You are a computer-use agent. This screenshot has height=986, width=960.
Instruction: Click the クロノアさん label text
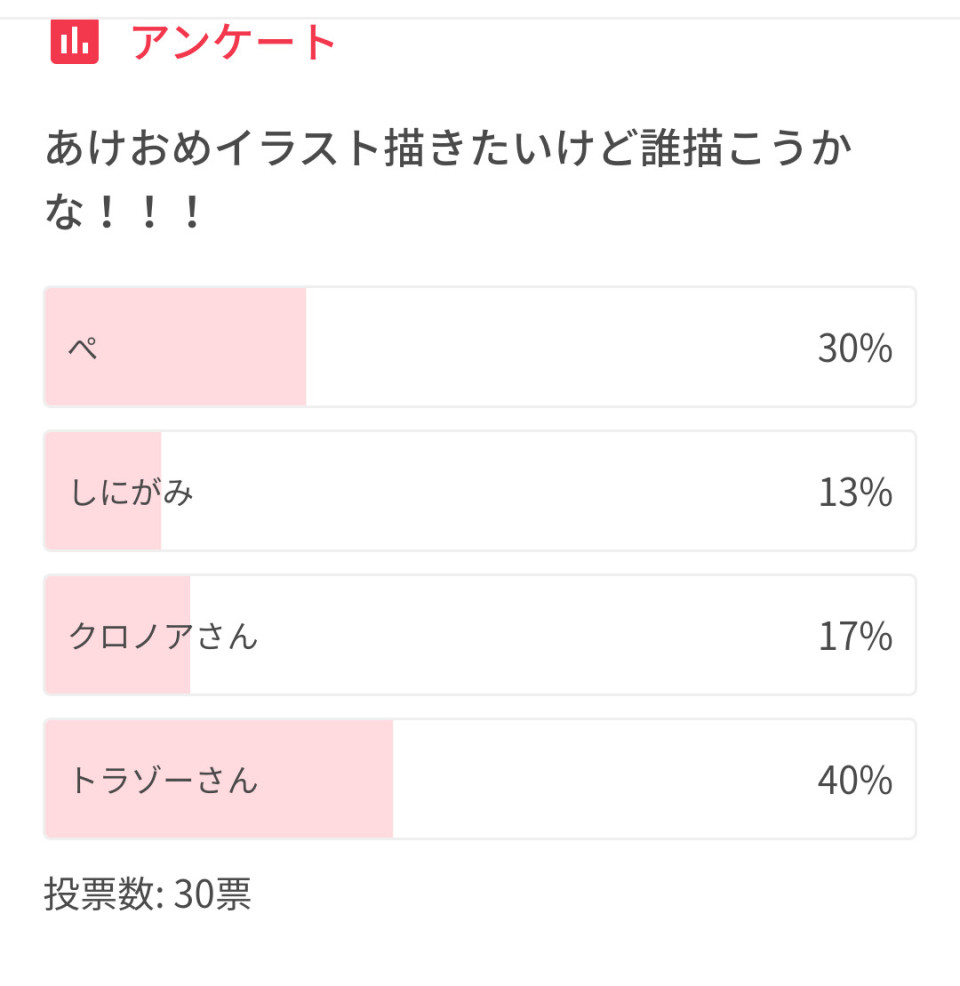coord(163,636)
